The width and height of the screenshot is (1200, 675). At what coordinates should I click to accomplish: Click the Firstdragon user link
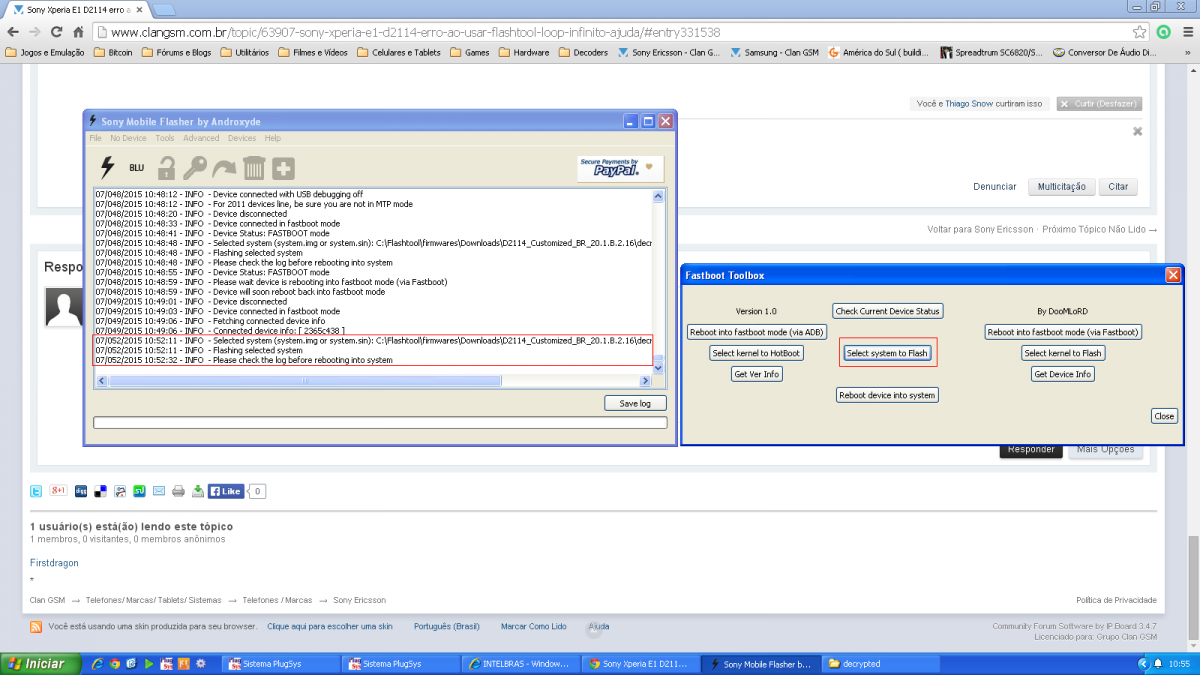[x=55, y=563]
